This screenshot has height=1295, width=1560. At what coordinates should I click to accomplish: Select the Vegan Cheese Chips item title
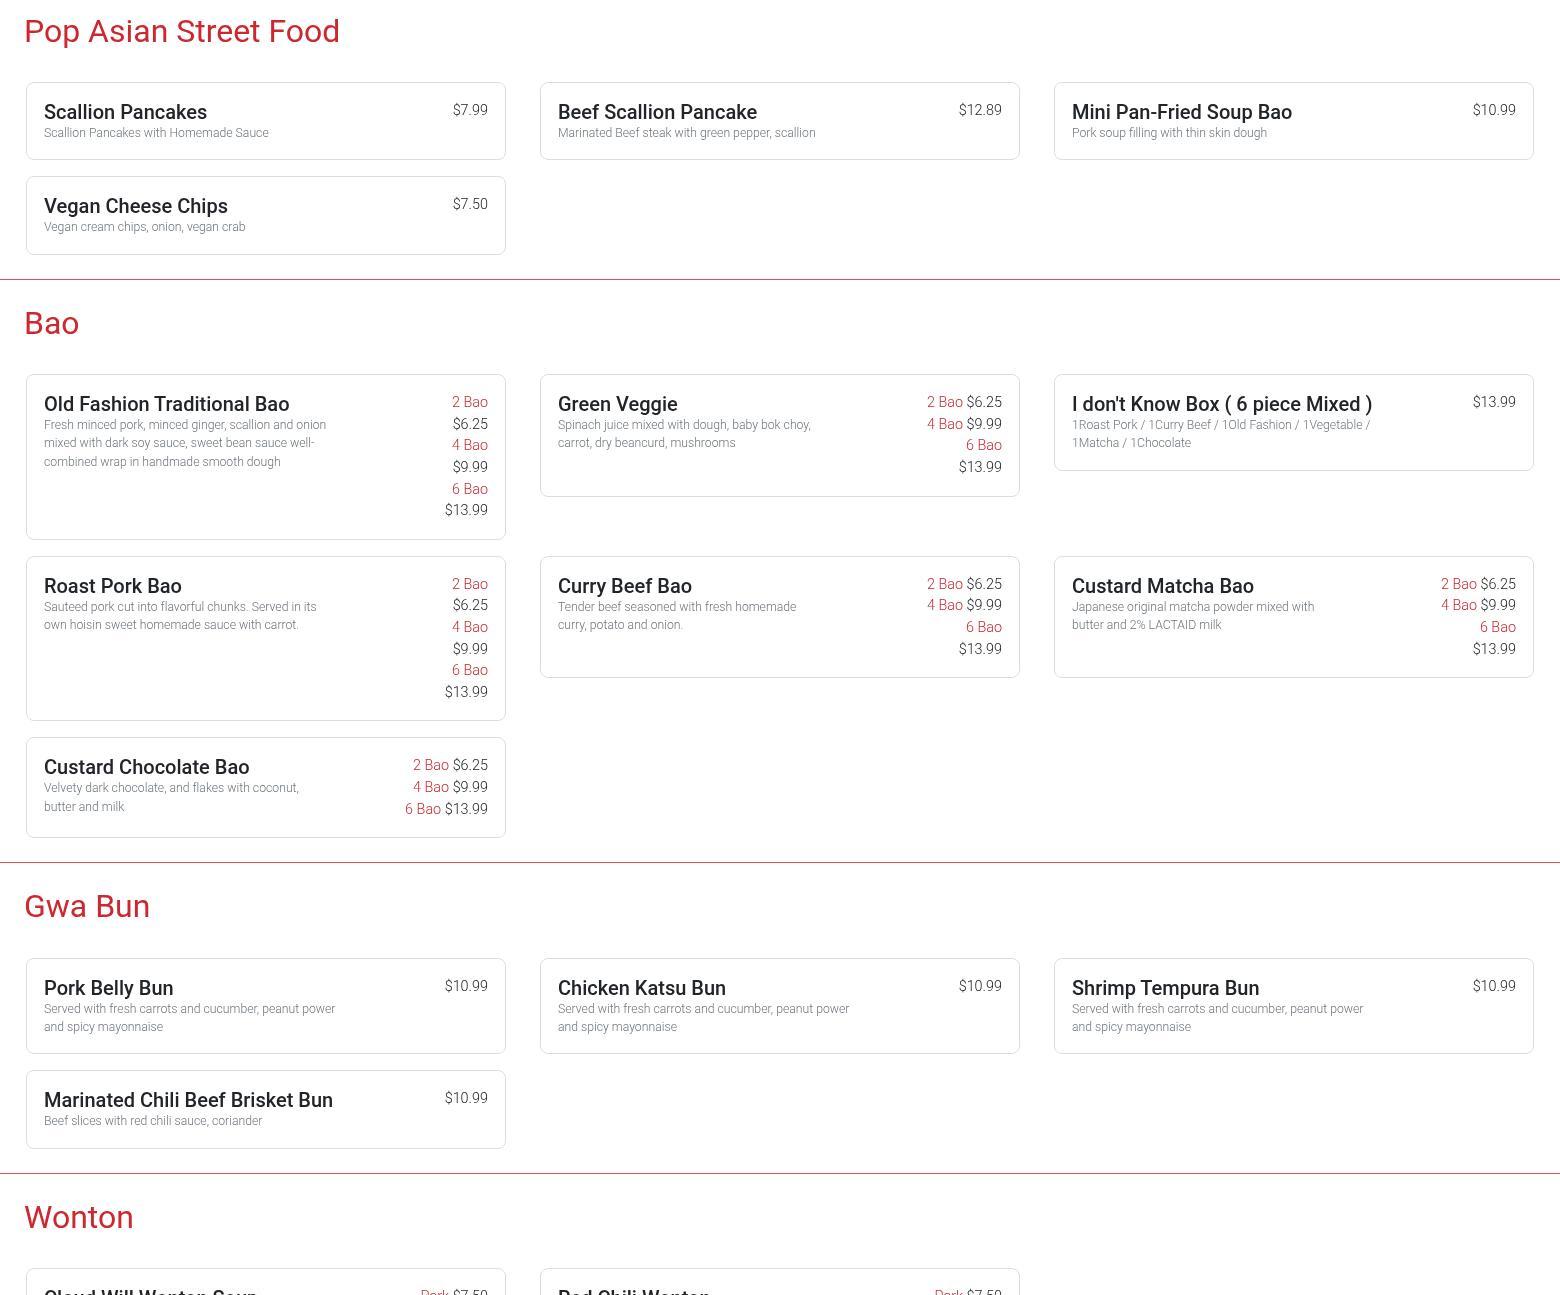(x=136, y=206)
